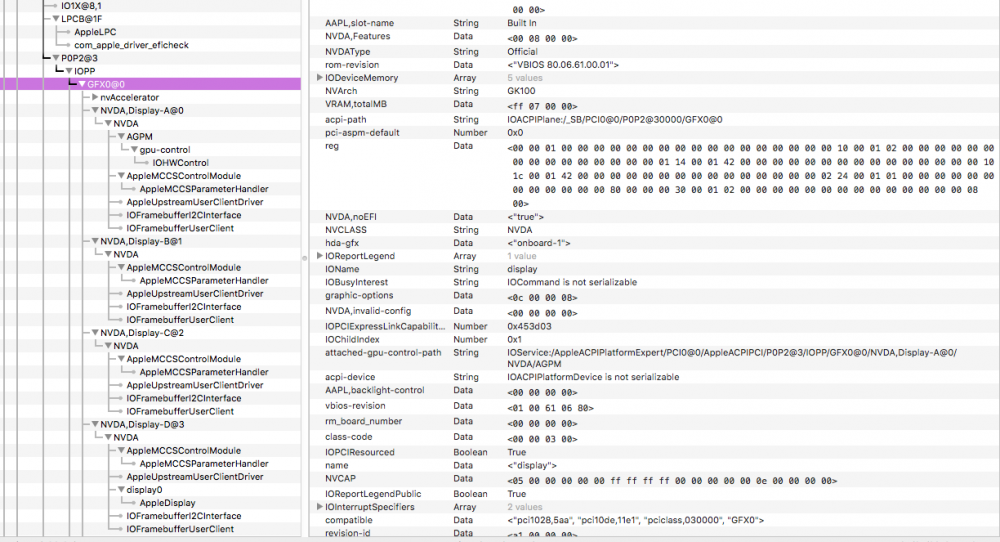Select AppleMCCSControlModule under Display-A@0
1000x542 pixels.
point(184,176)
